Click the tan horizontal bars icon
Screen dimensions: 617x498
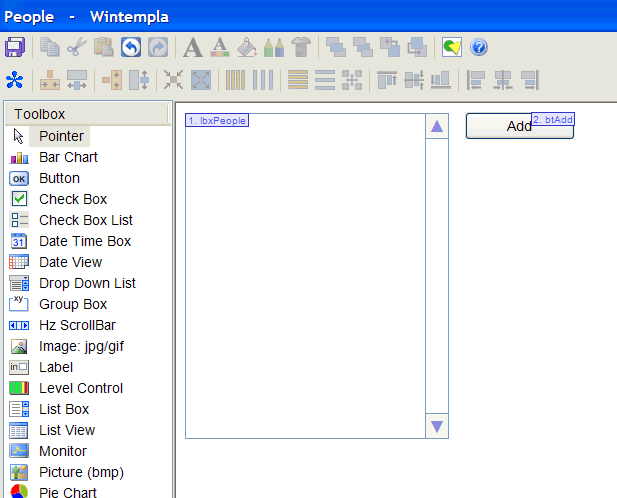pyautogui.click(x=298, y=80)
